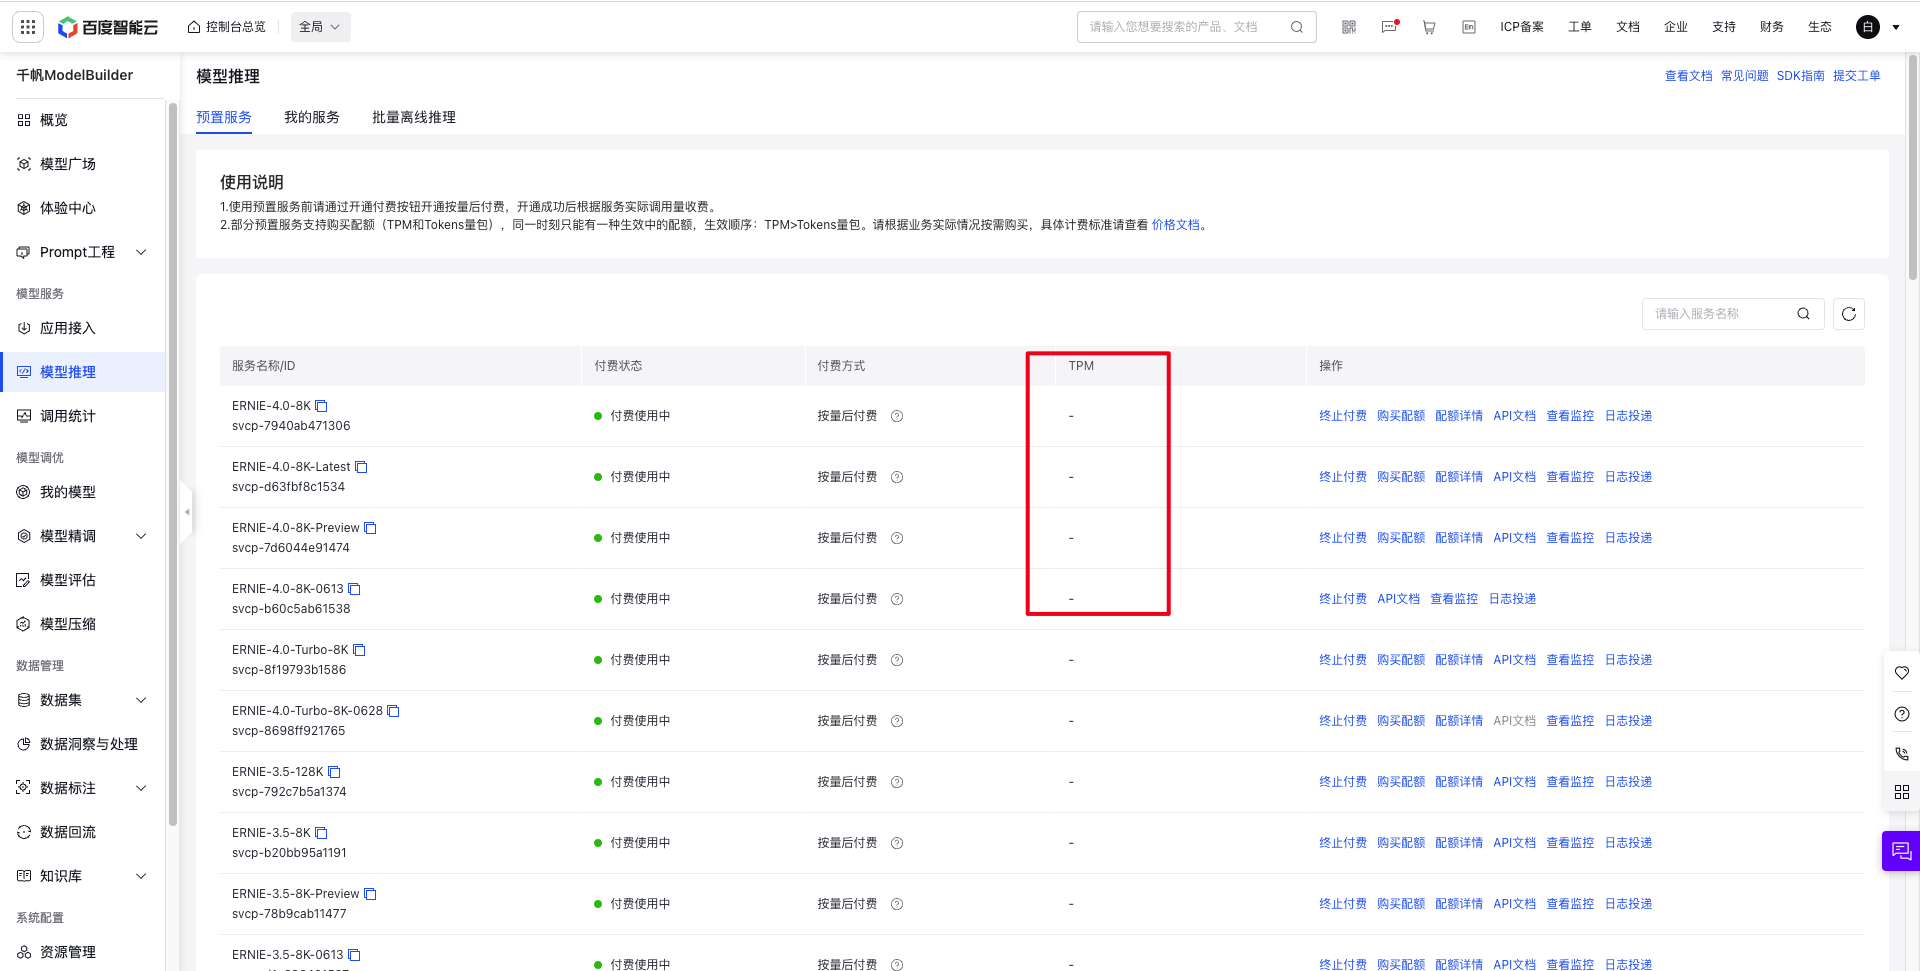Viewport: 1920px width, 971px height.
Task: Go to 控制台总览
Action: 227,27
